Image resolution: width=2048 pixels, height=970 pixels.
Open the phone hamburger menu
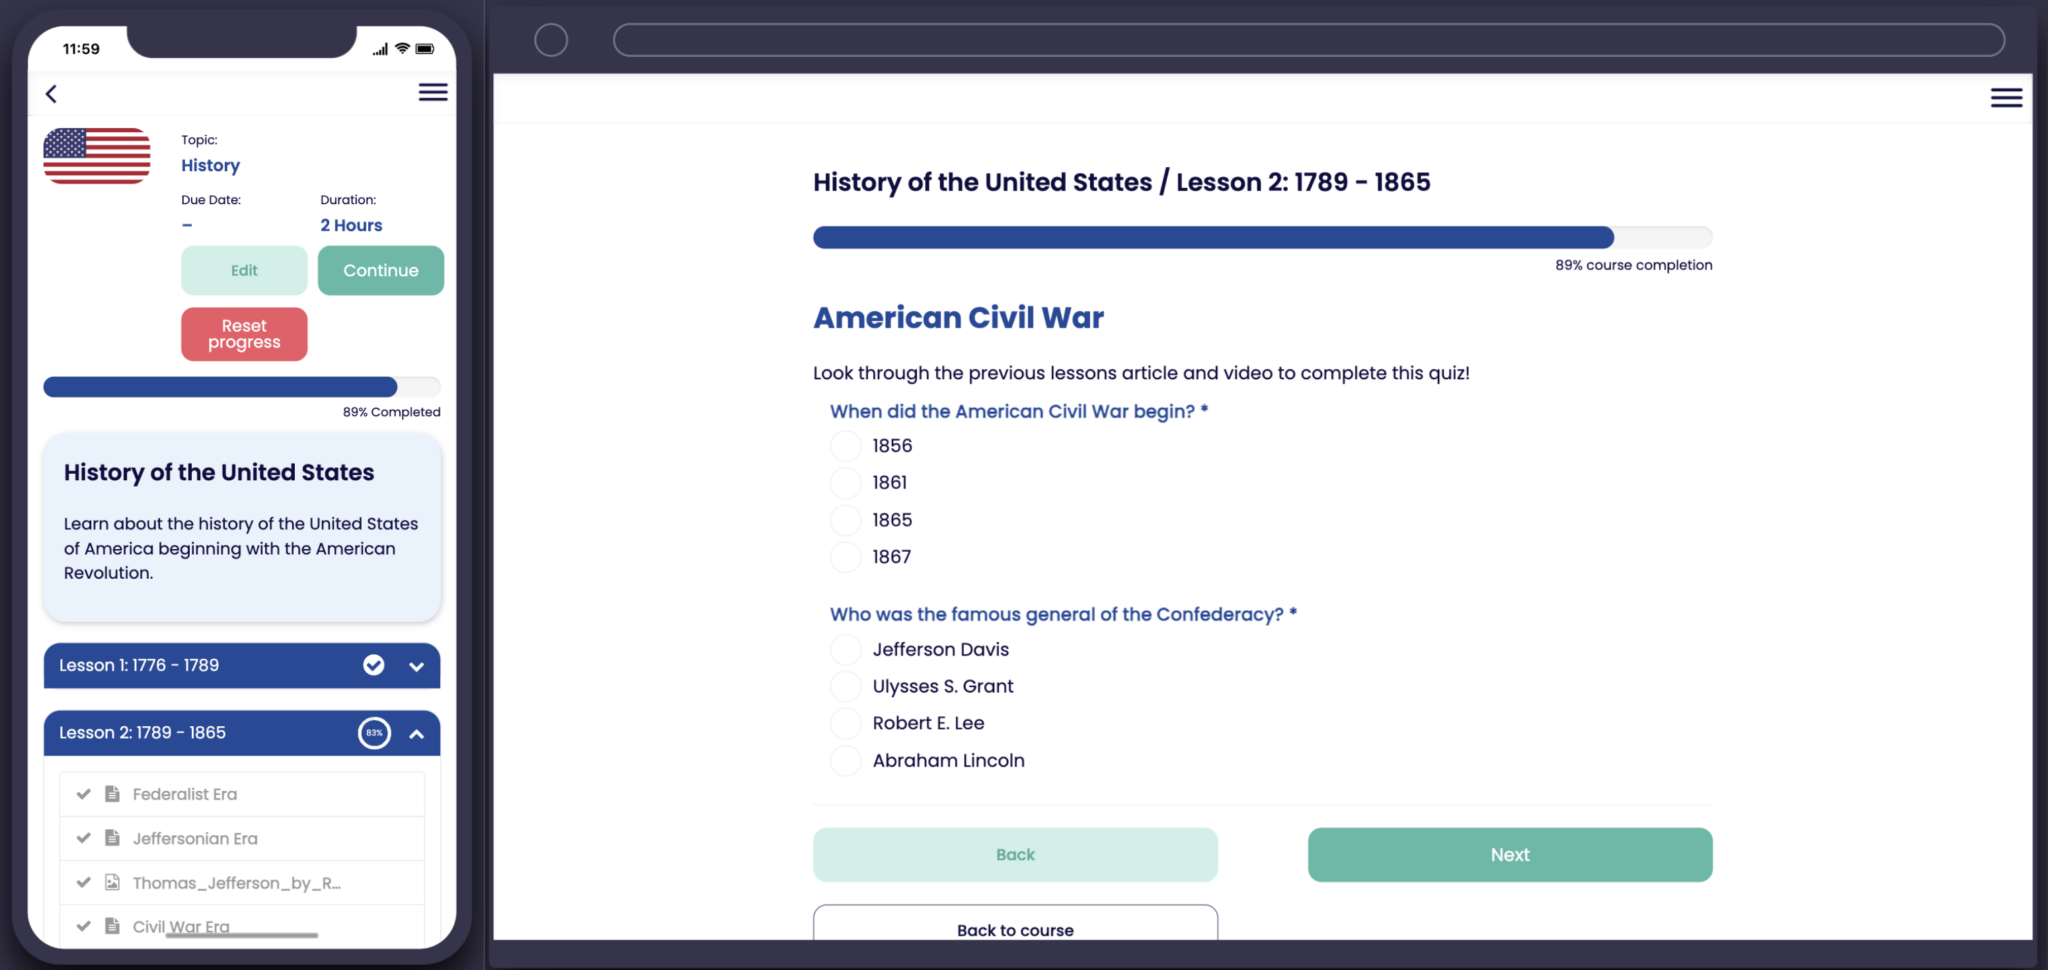click(433, 92)
